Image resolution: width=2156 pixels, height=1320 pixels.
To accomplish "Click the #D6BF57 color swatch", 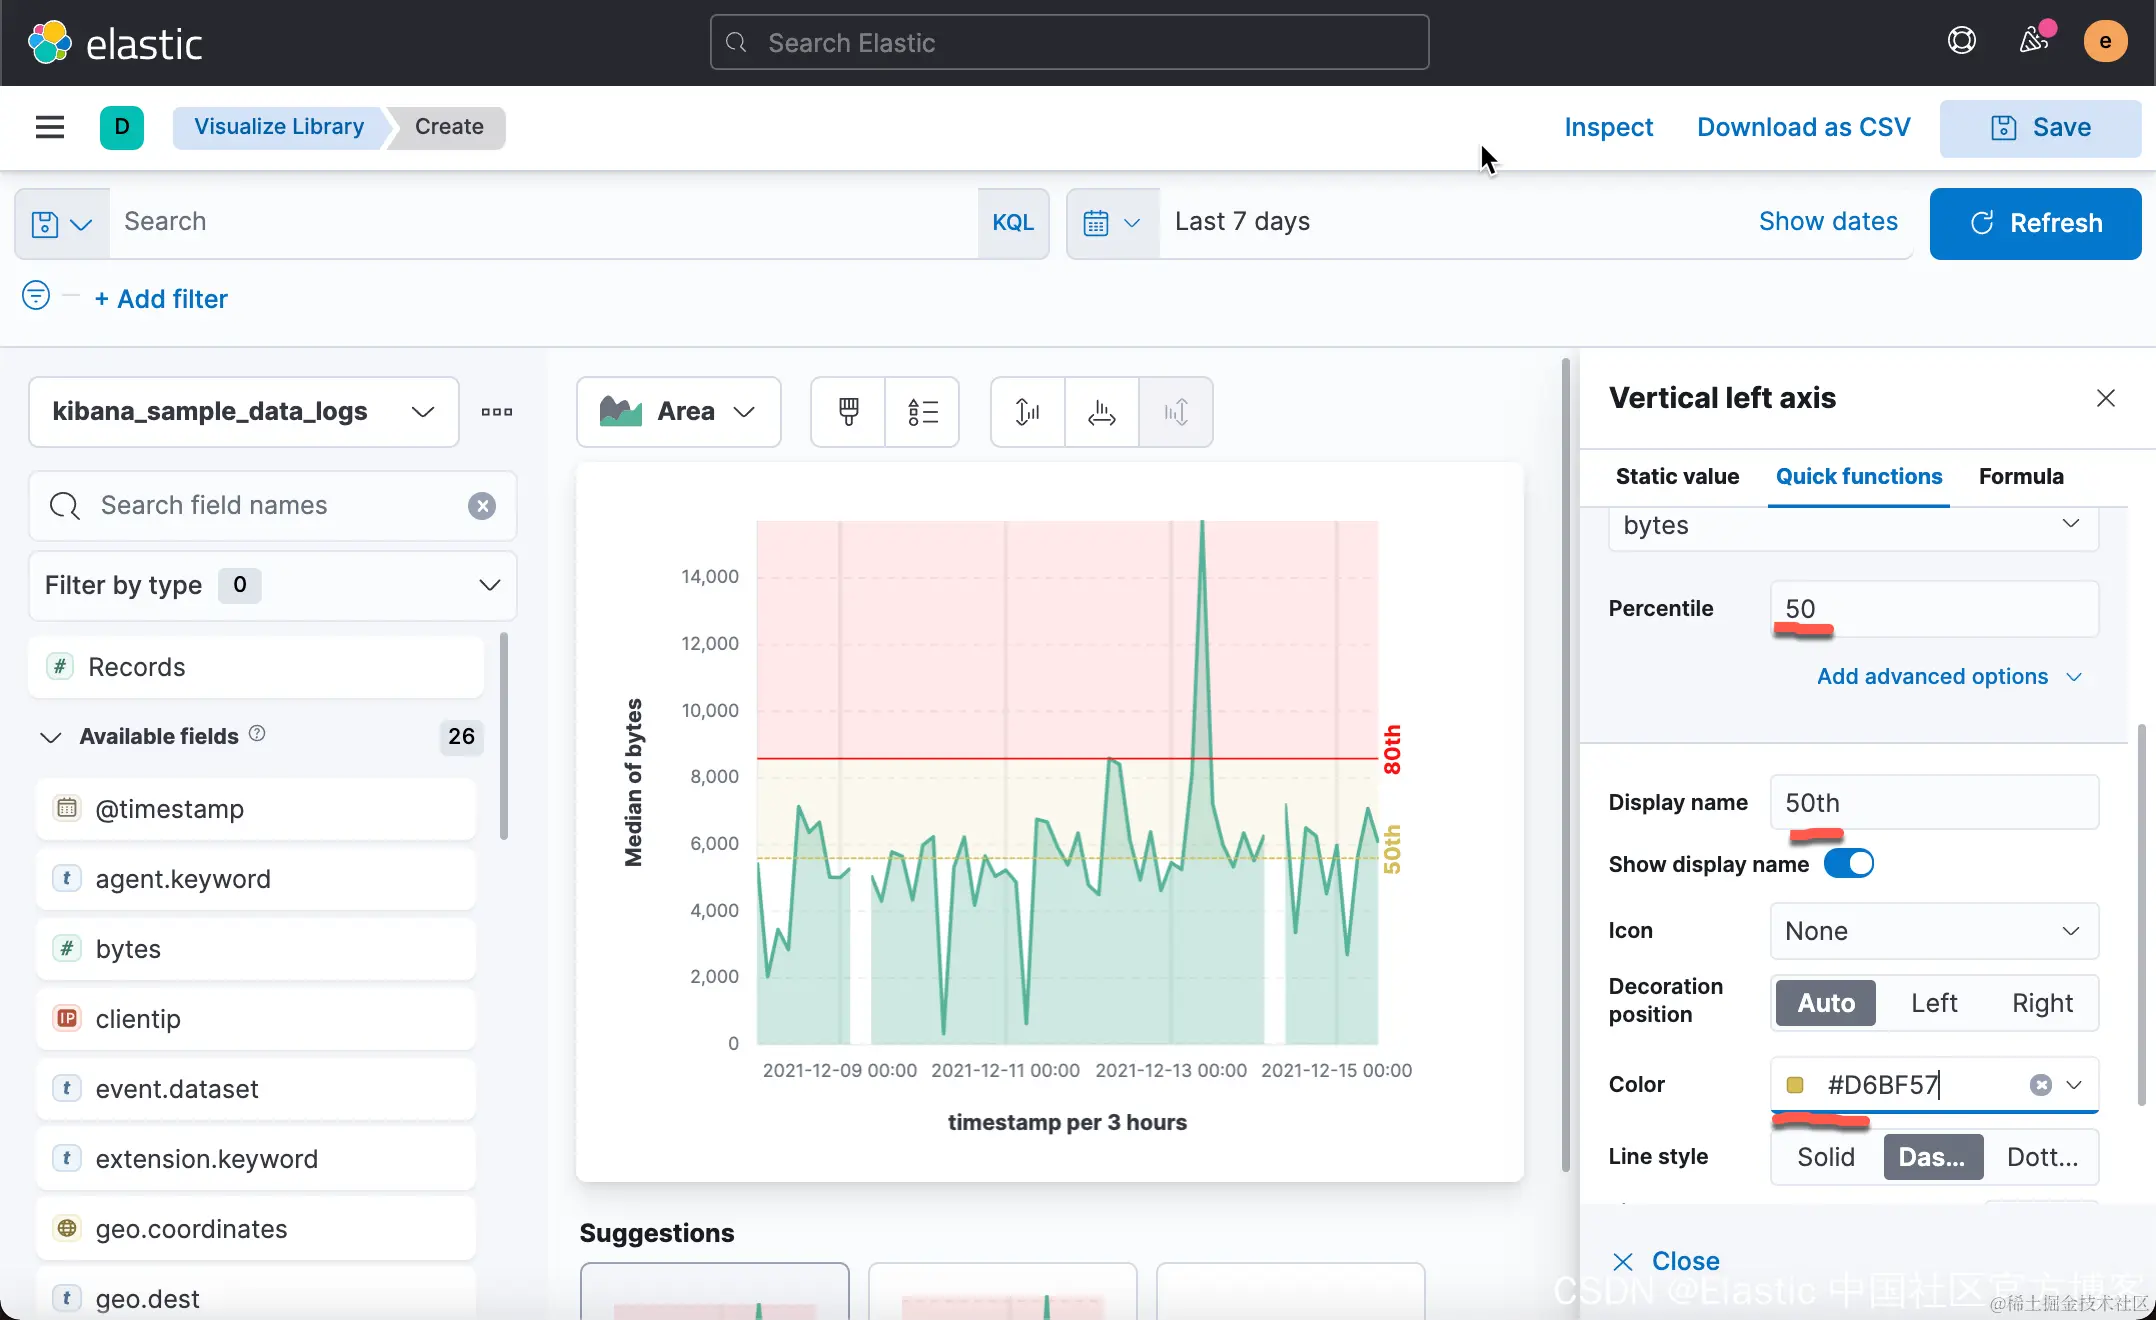I will coord(1795,1085).
